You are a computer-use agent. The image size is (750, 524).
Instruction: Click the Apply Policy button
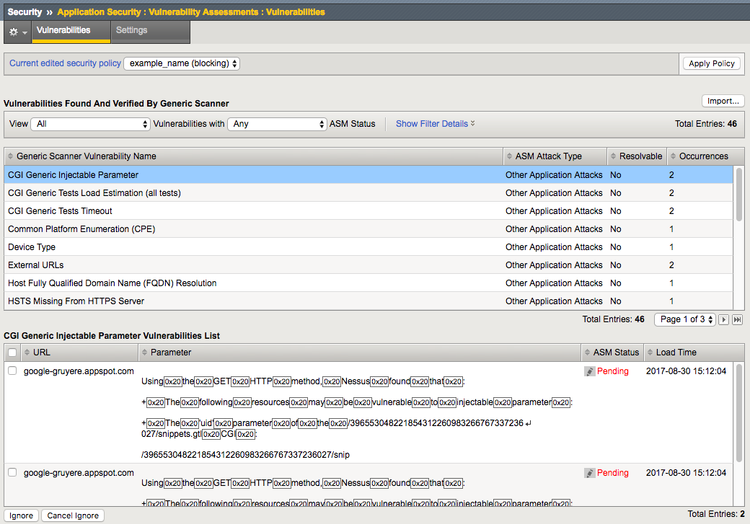(711, 63)
